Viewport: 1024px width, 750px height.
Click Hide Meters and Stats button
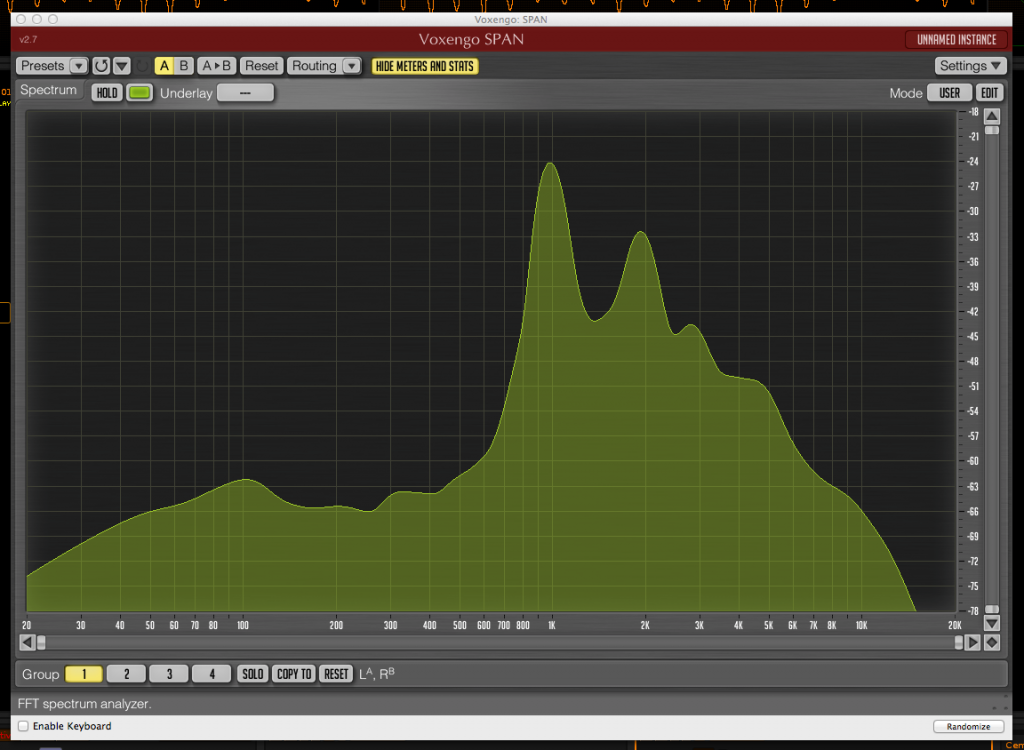pyautogui.click(x=425, y=66)
